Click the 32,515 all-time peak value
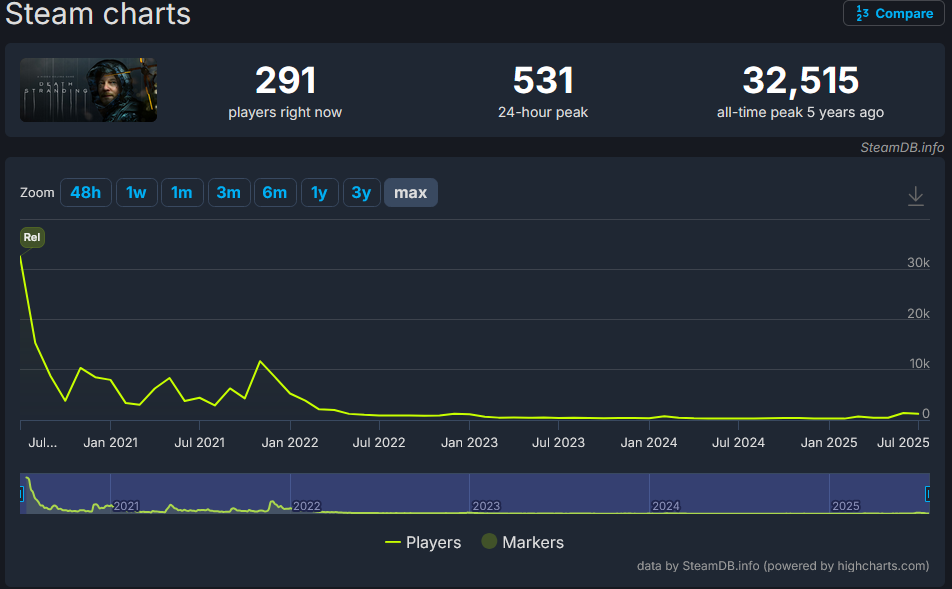 800,80
